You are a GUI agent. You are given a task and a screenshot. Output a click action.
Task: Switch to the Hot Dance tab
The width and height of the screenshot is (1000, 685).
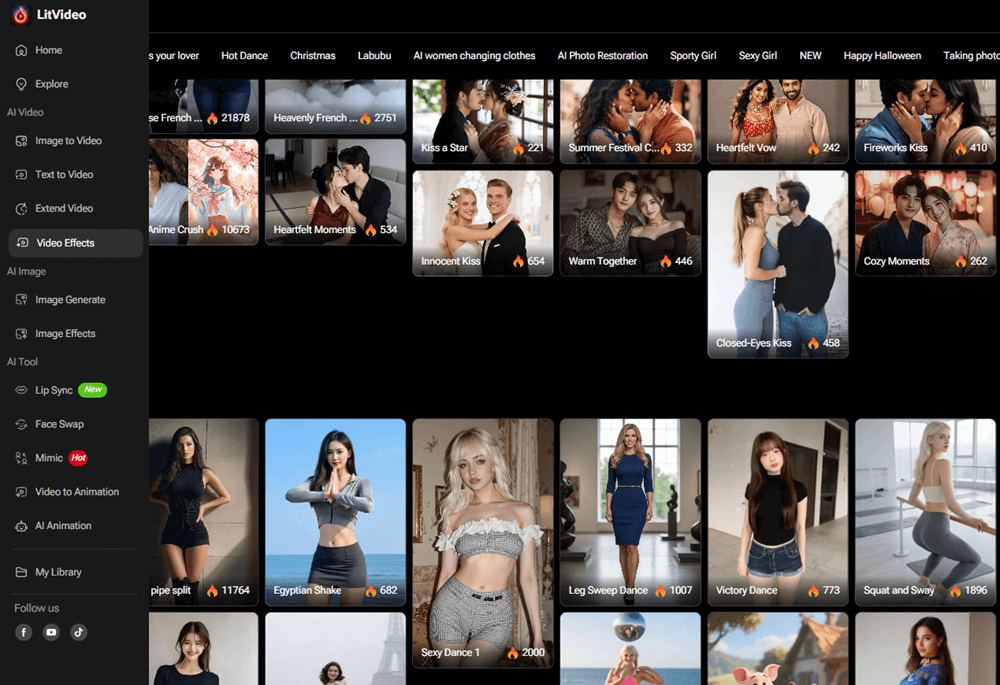coord(244,56)
